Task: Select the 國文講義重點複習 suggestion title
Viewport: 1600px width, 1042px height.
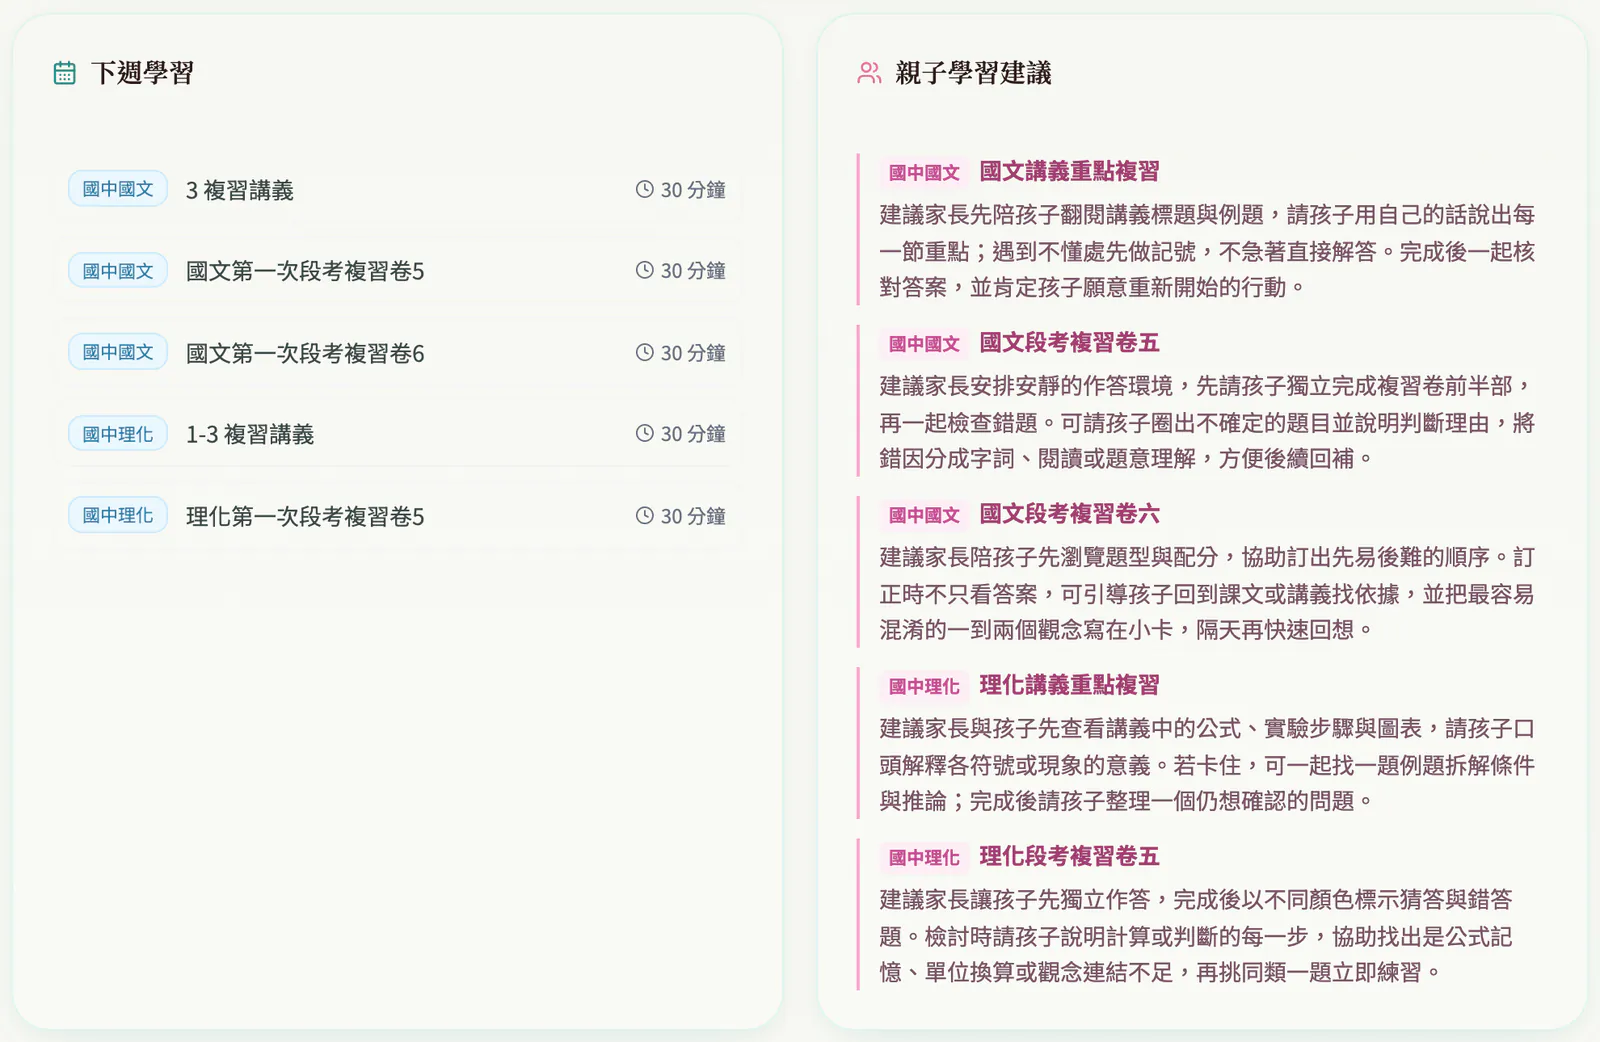Action: tap(1069, 171)
